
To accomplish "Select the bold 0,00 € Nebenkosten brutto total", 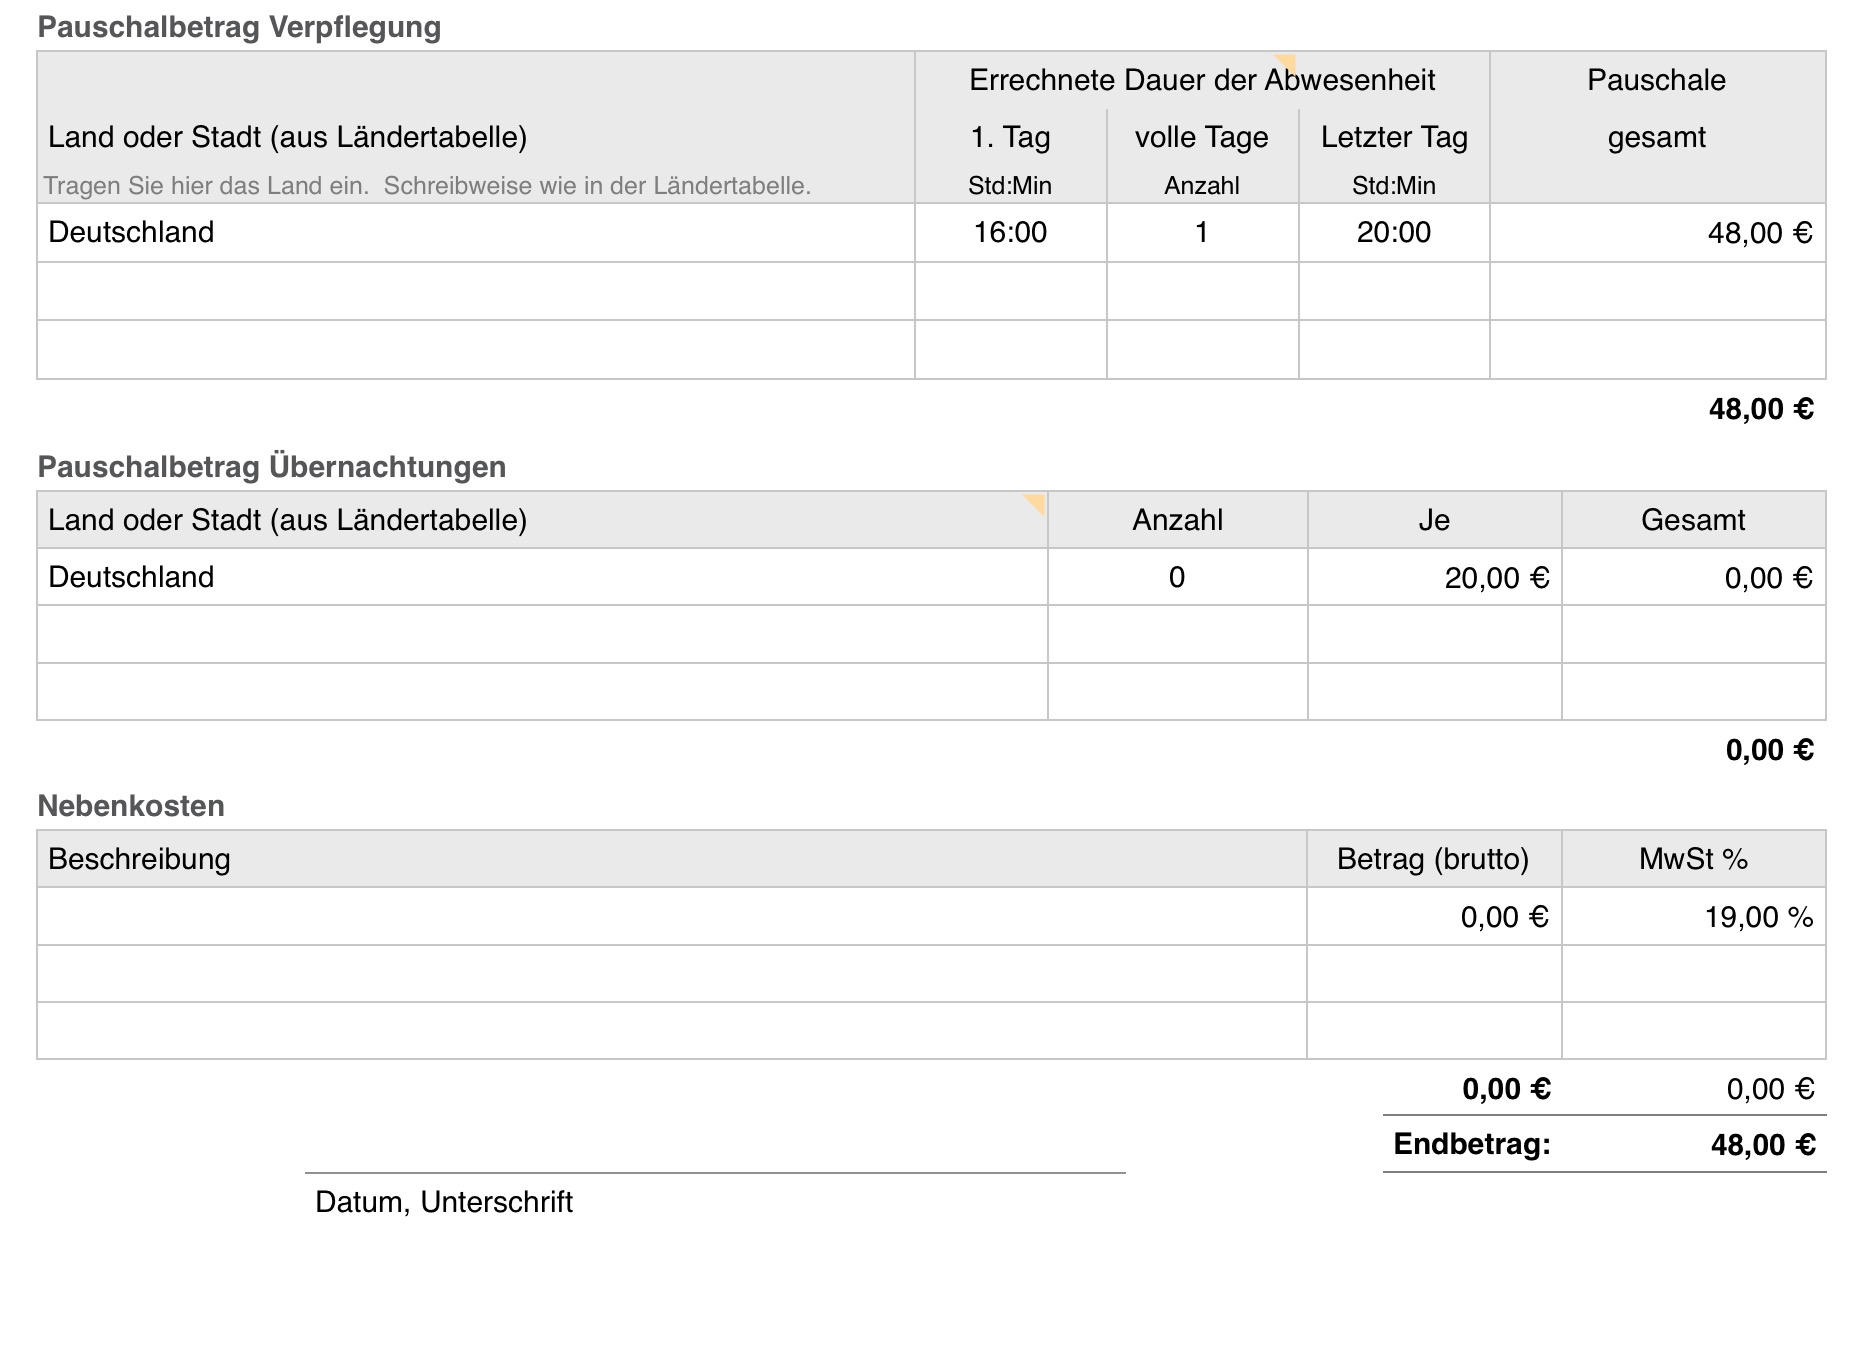I will pyautogui.click(x=1506, y=1089).
